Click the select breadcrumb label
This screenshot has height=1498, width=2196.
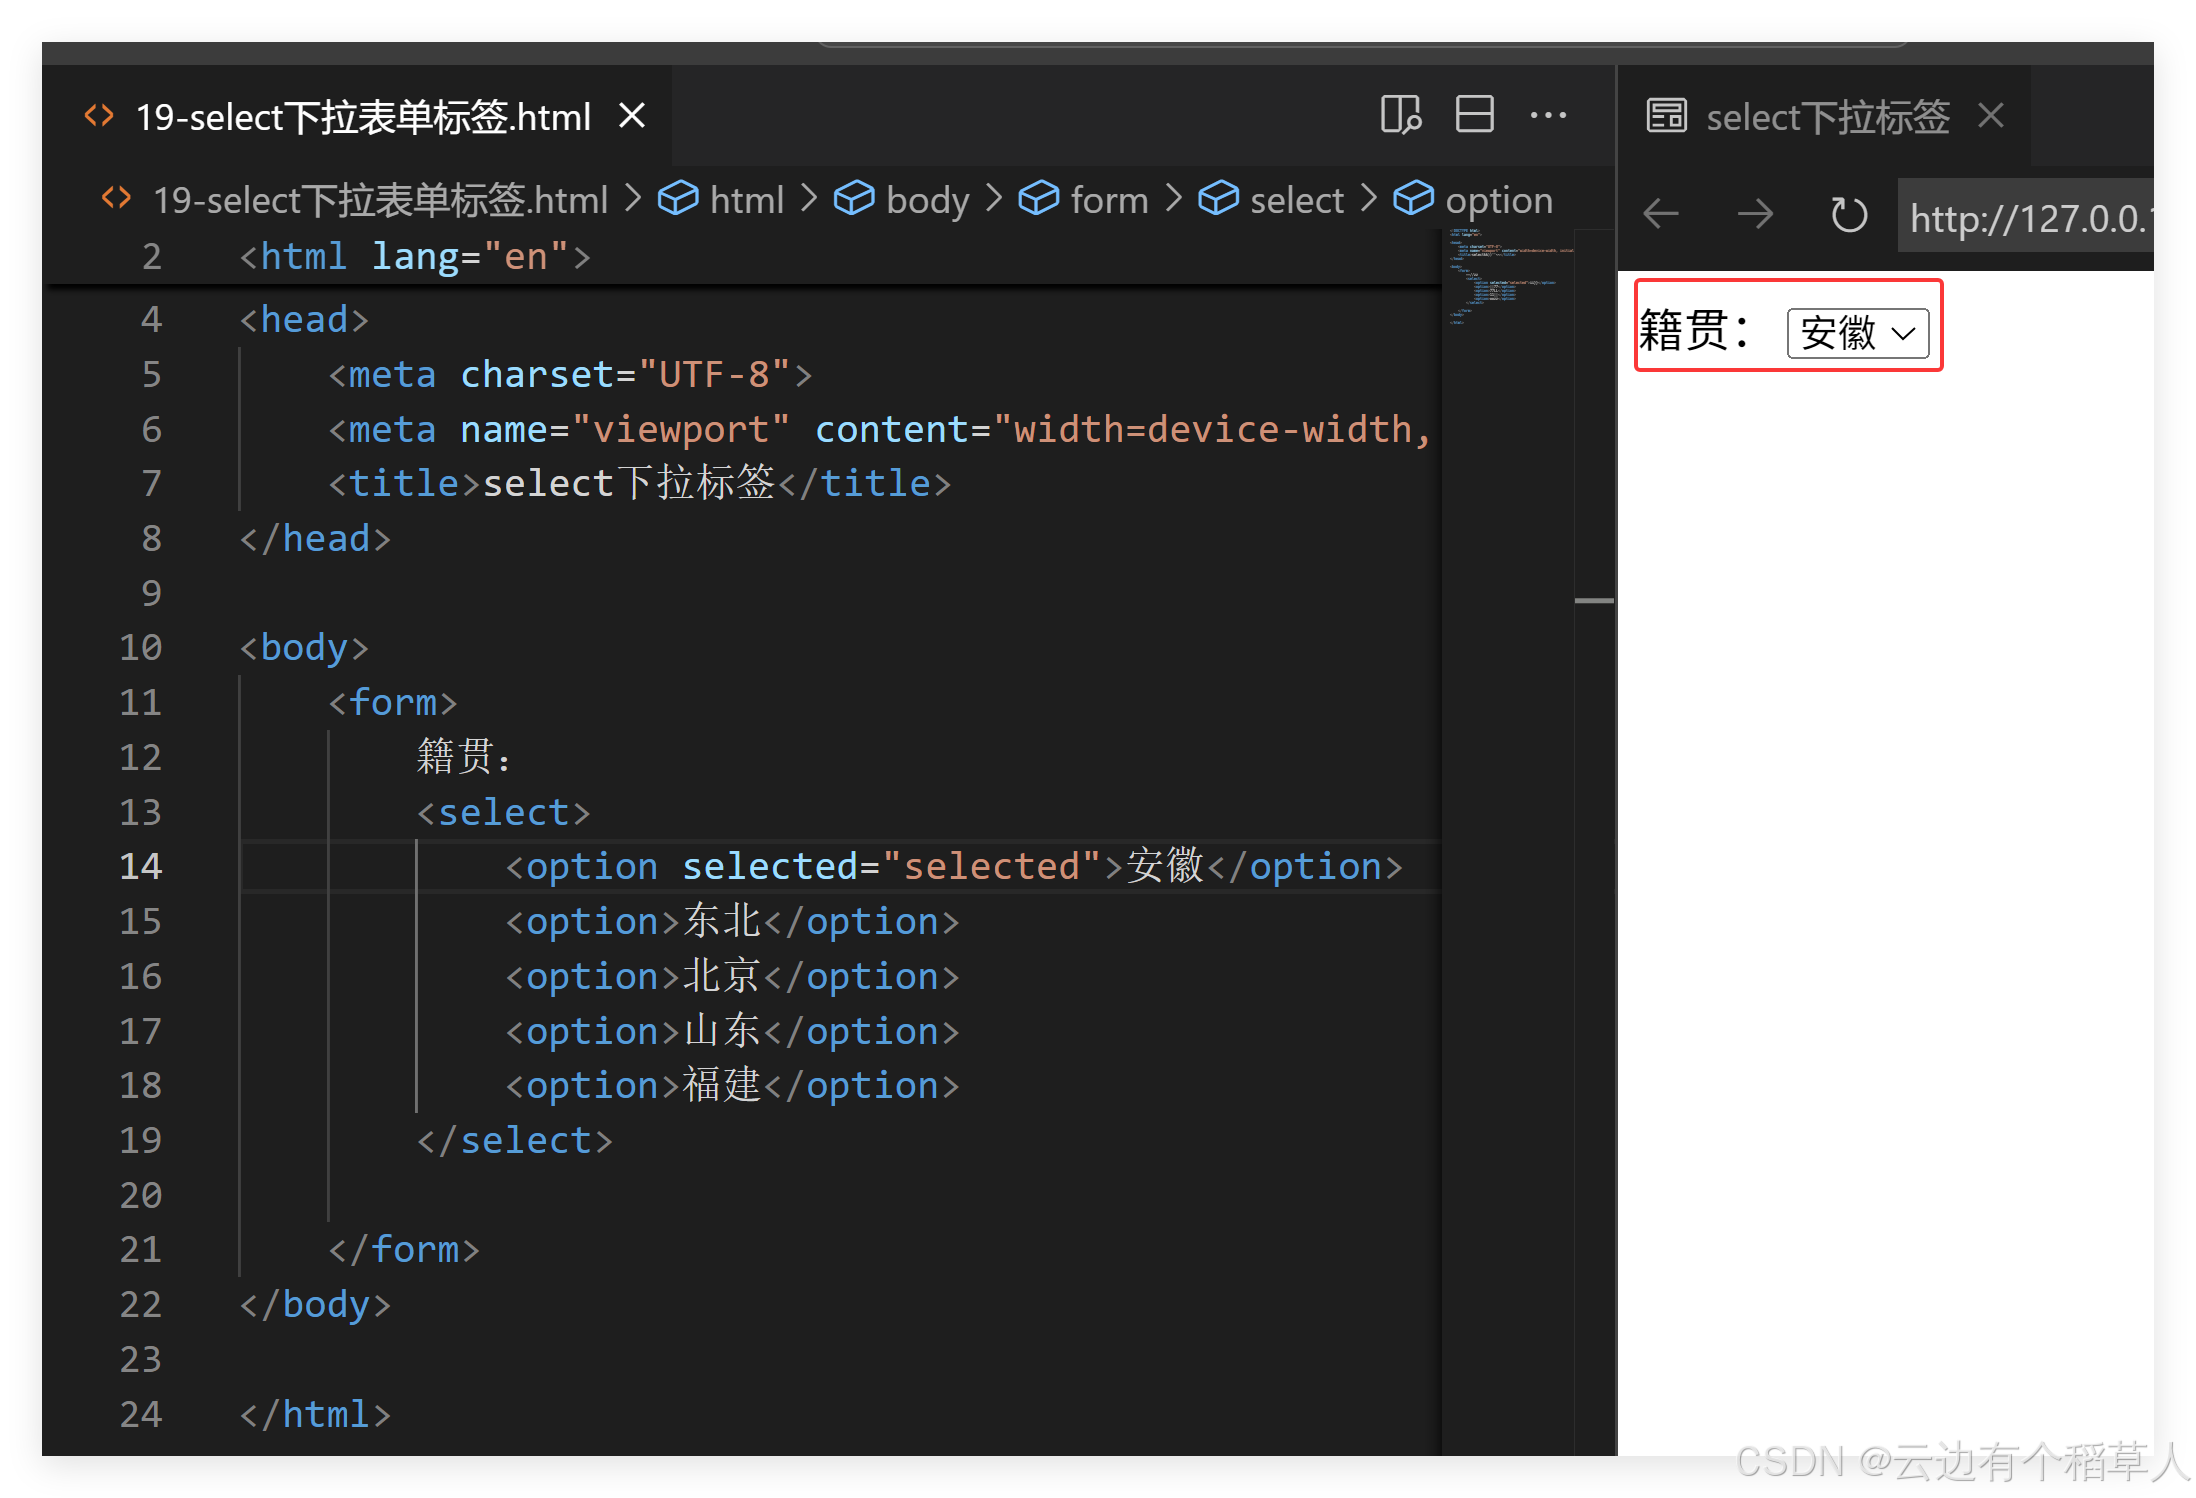(1297, 198)
